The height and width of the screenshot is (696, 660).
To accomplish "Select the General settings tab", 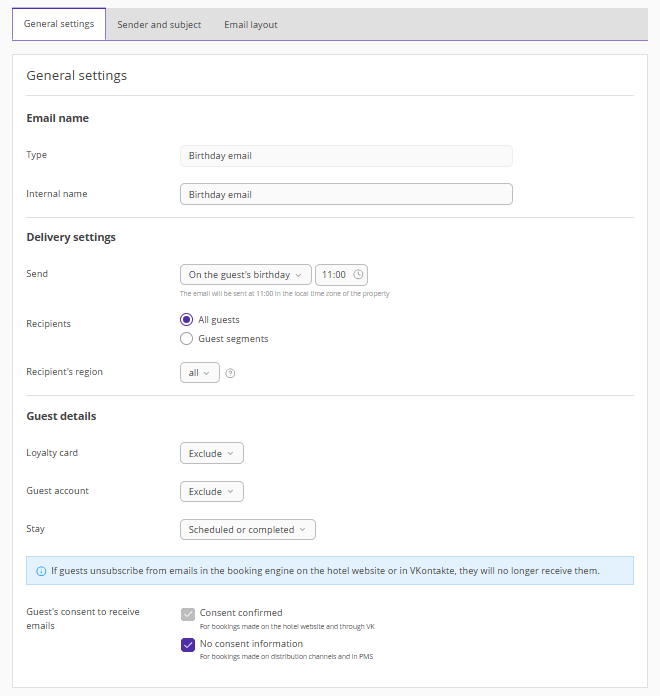I will click(59, 25).
